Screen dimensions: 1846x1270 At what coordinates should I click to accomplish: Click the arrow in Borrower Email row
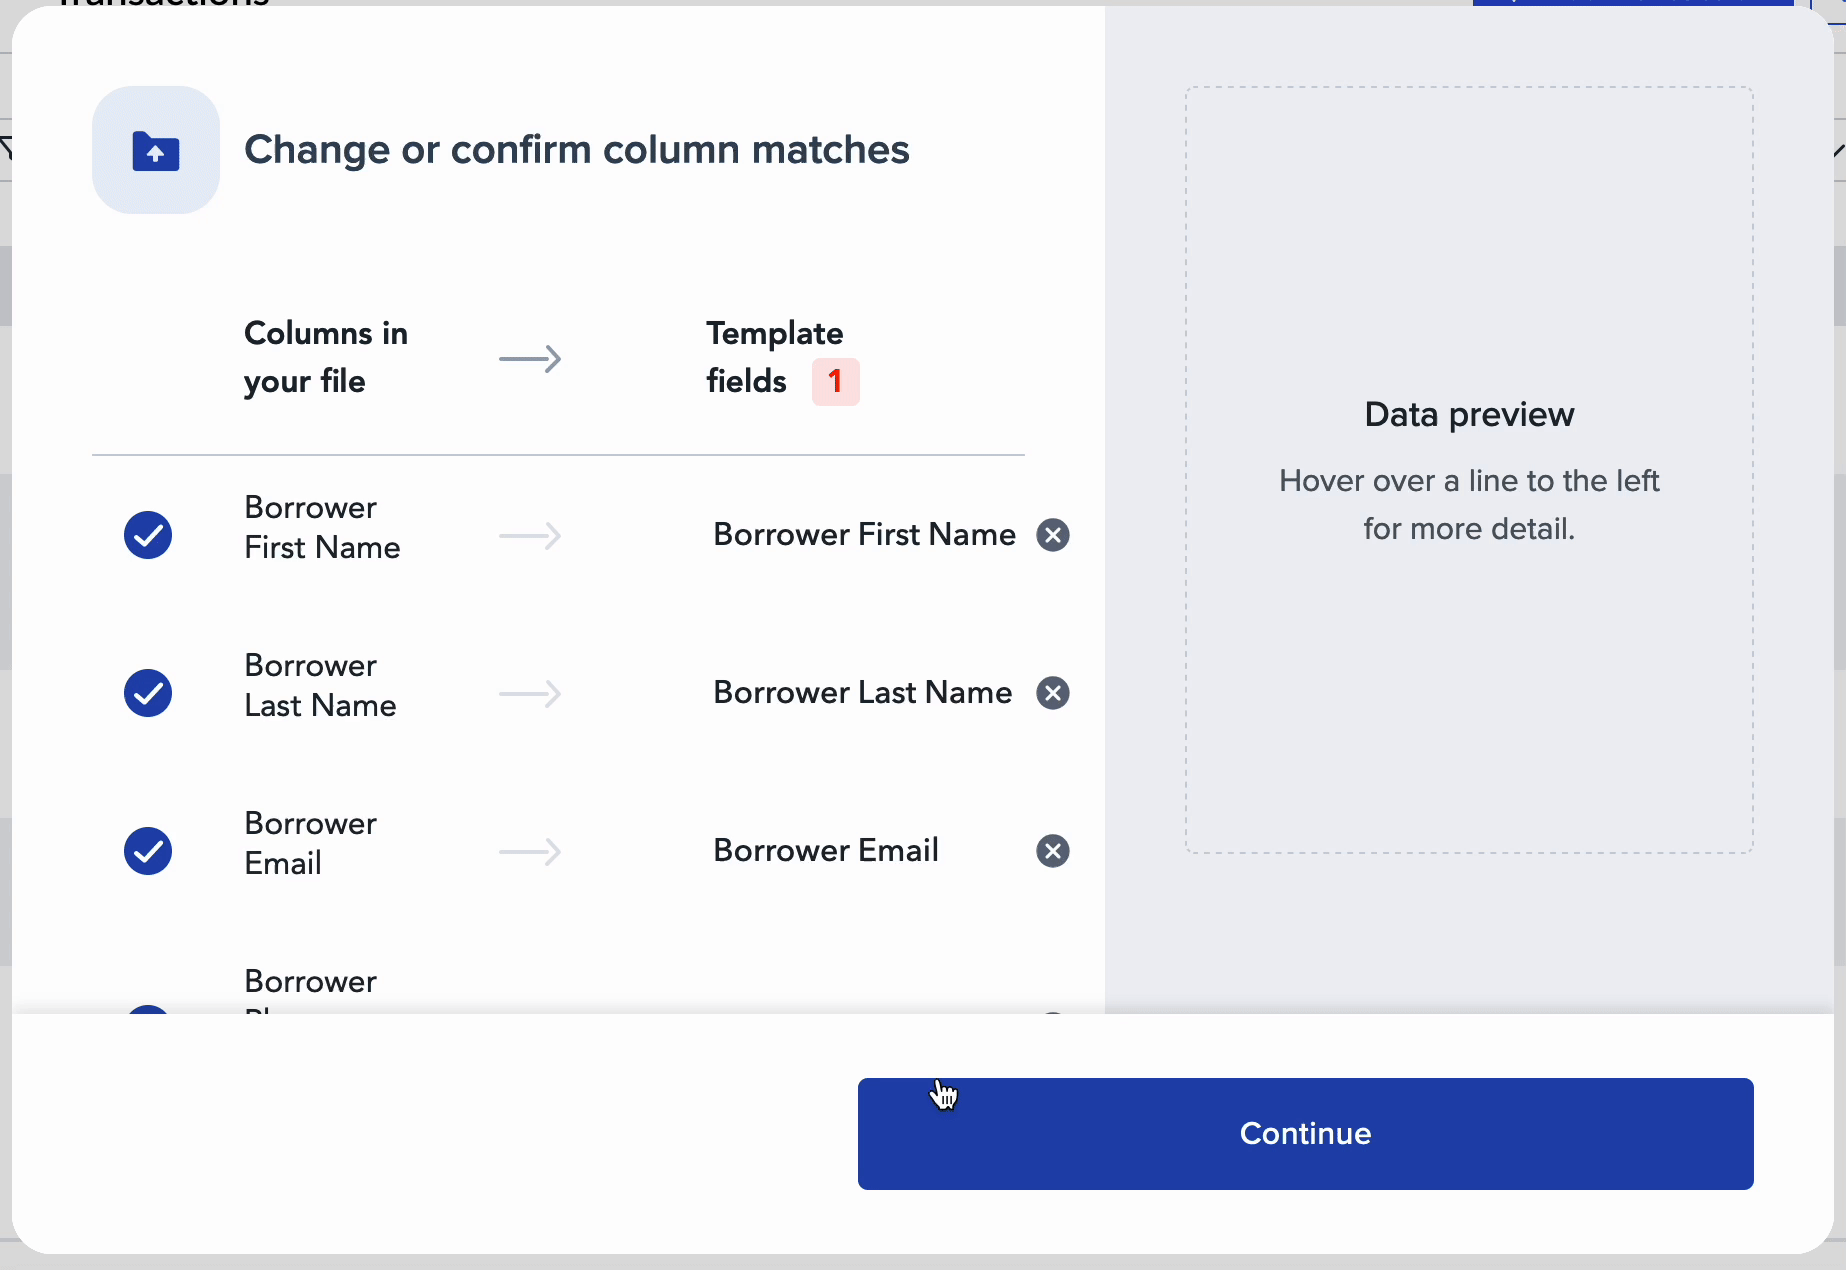click(530, 852)
